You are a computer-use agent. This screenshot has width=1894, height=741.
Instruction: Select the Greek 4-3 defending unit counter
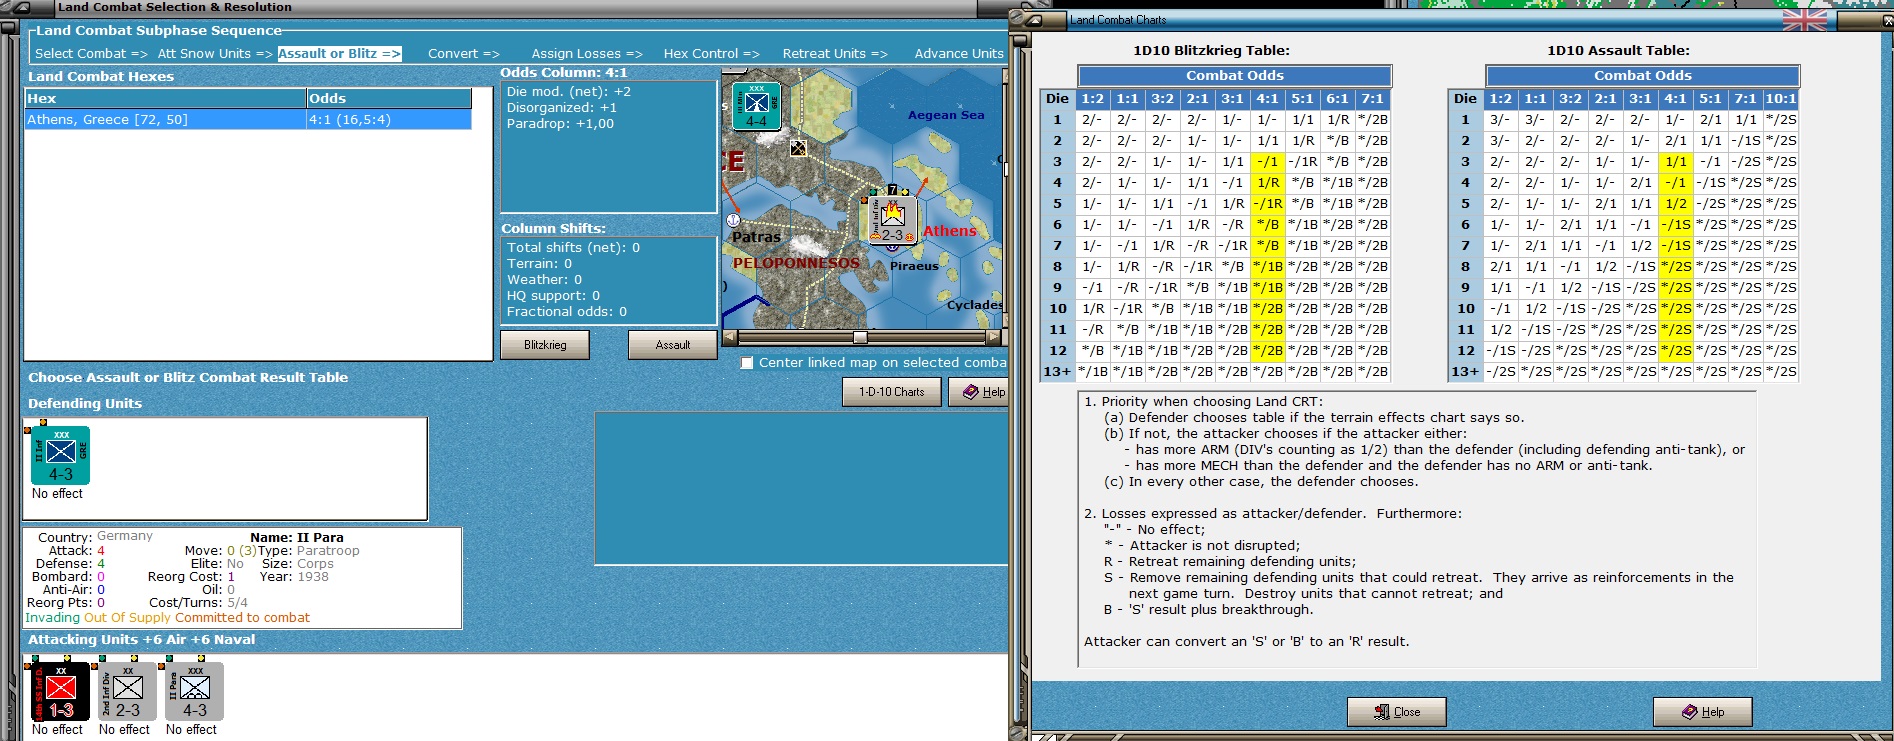[x=61, y=455]
